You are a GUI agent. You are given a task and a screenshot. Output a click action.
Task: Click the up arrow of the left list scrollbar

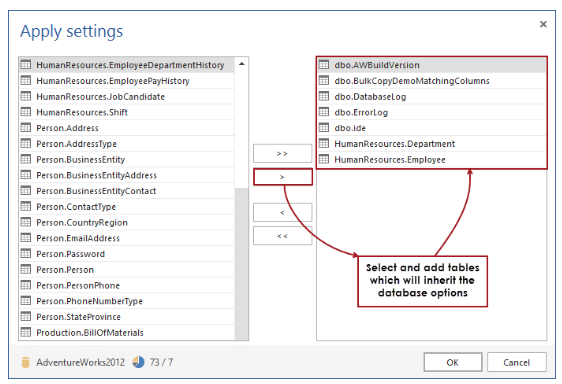(242, 64)
